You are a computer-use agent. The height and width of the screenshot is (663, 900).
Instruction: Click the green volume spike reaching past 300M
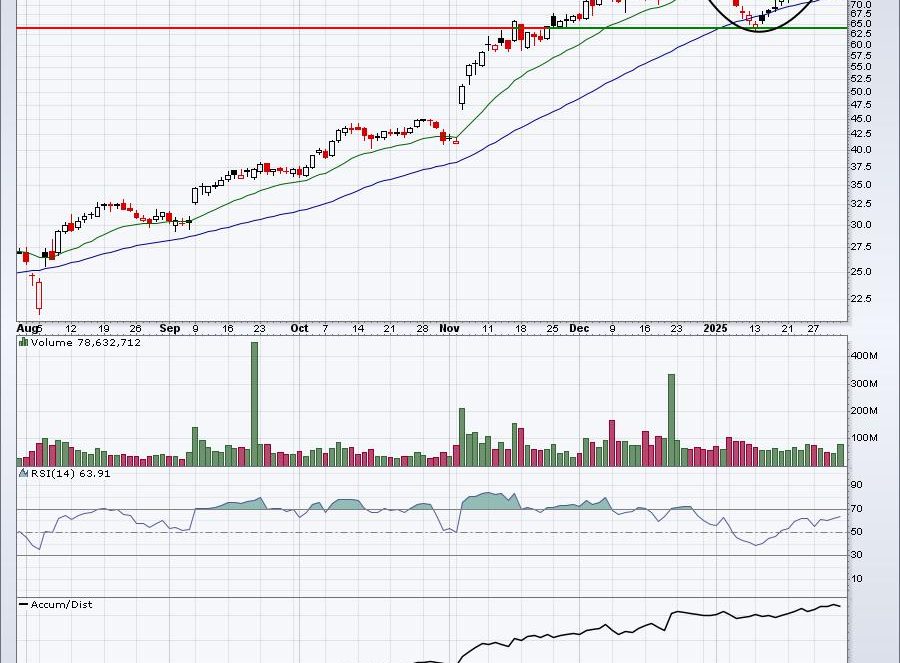tap(672, 420)
